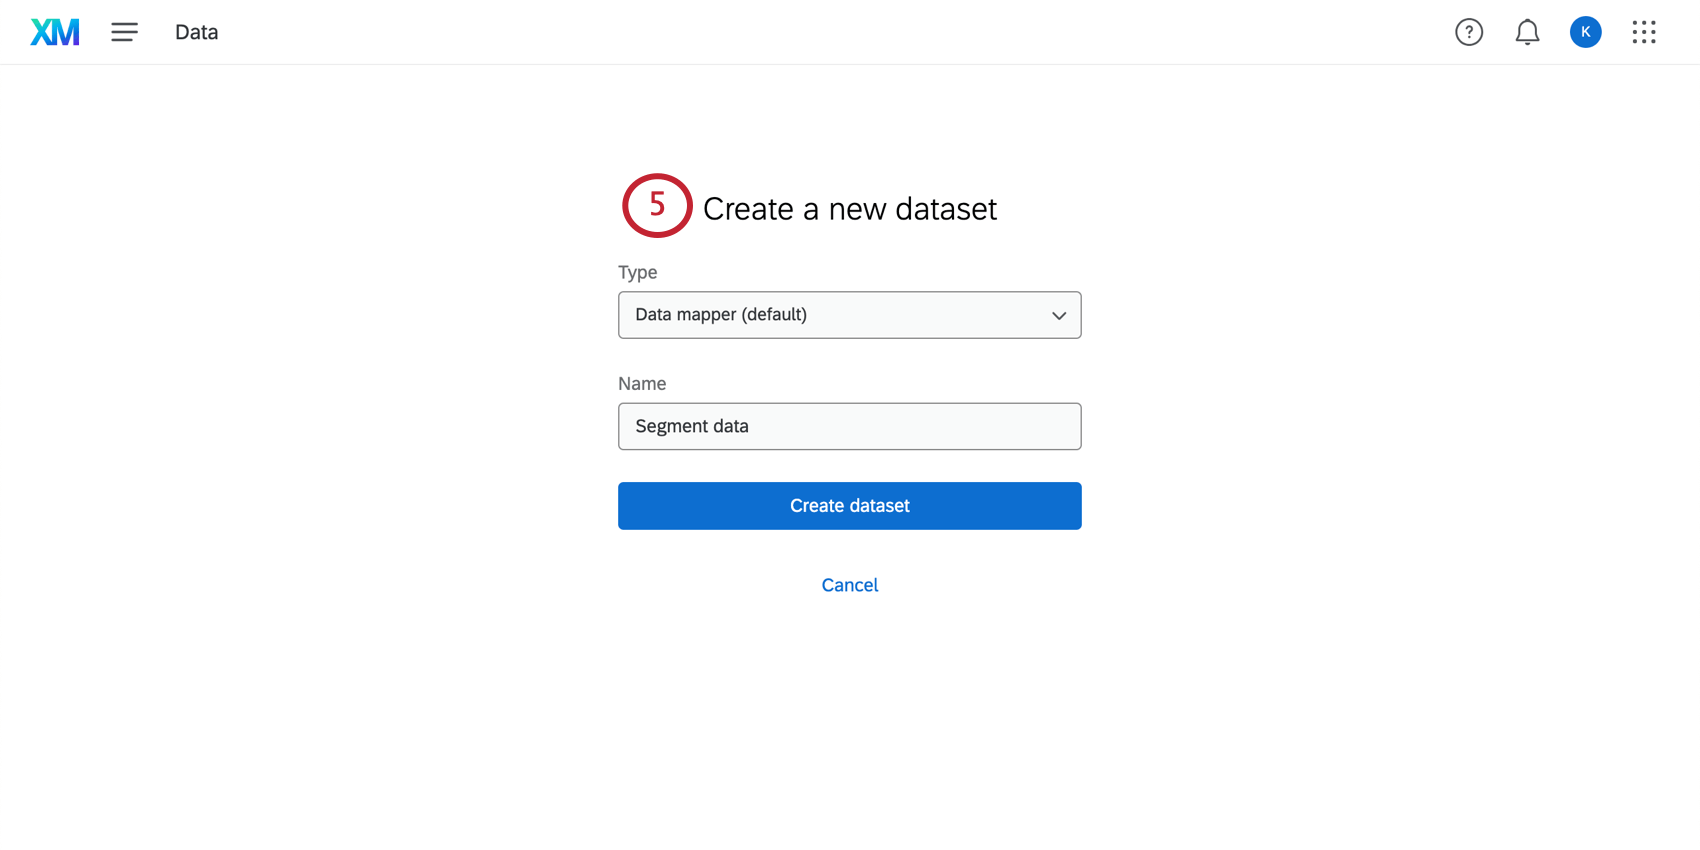Click the blue Create dataset action bar
This screenshot has width=1700, height=850.
(849, 505)
